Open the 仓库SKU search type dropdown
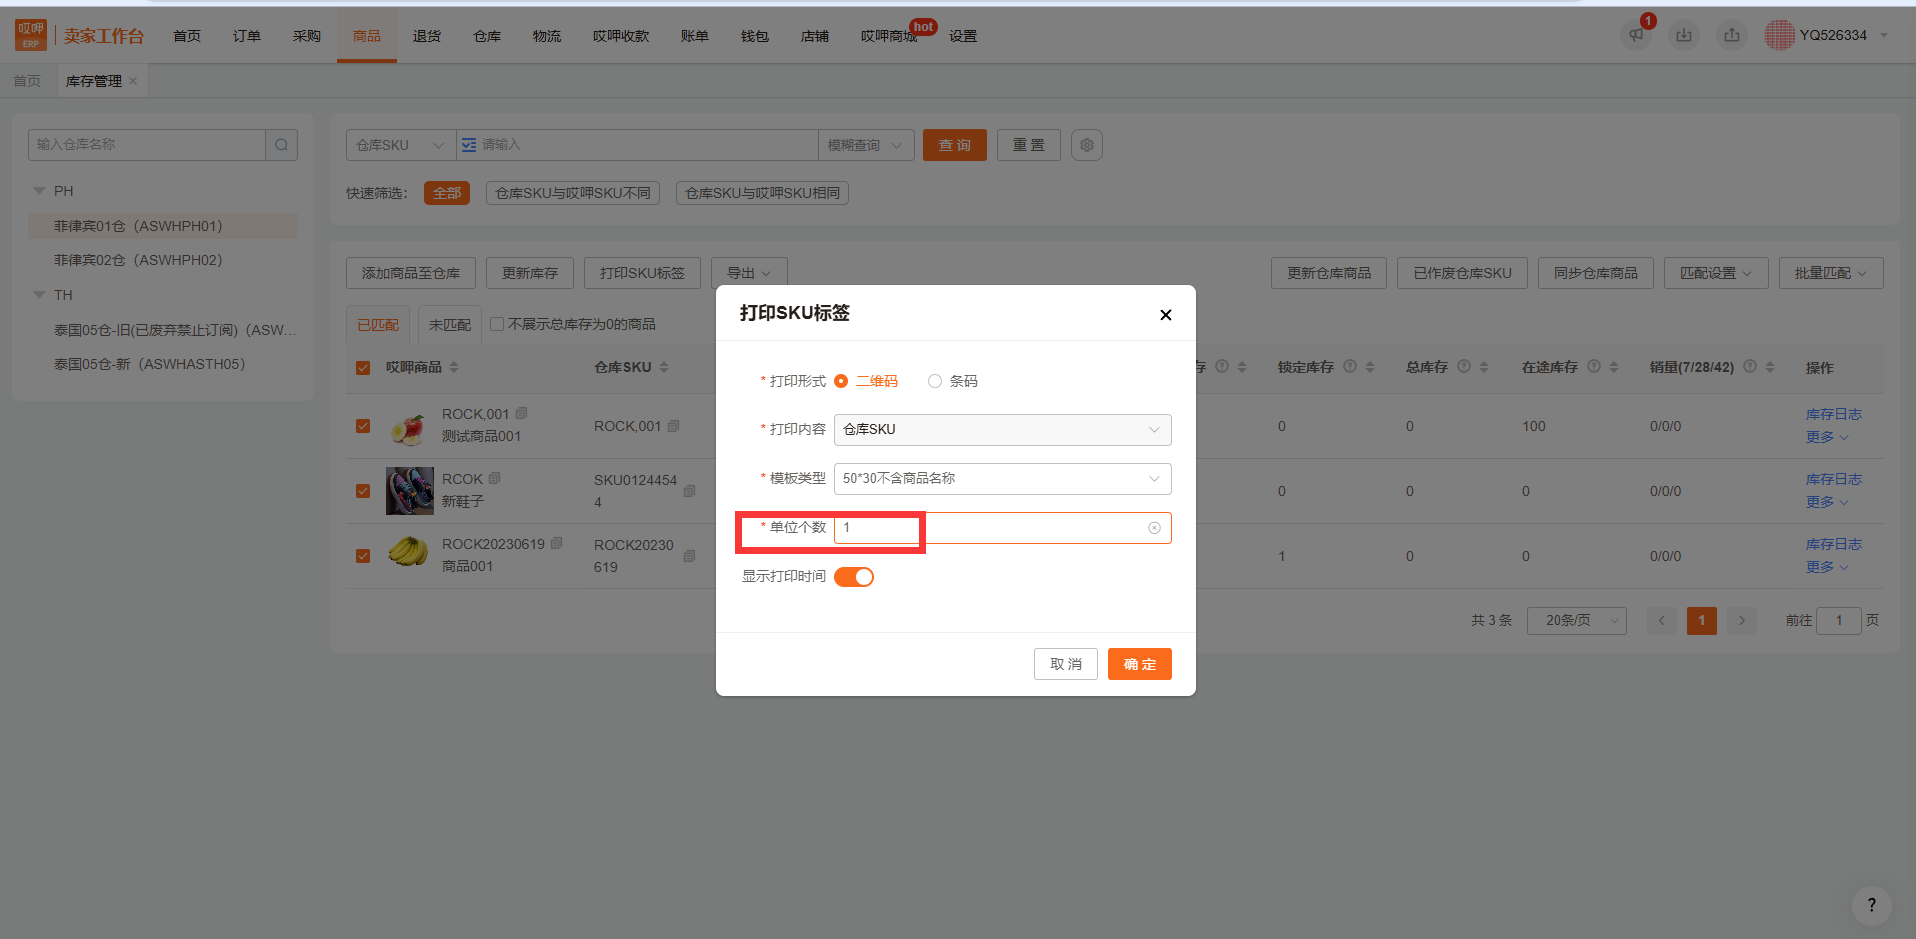 401,145
